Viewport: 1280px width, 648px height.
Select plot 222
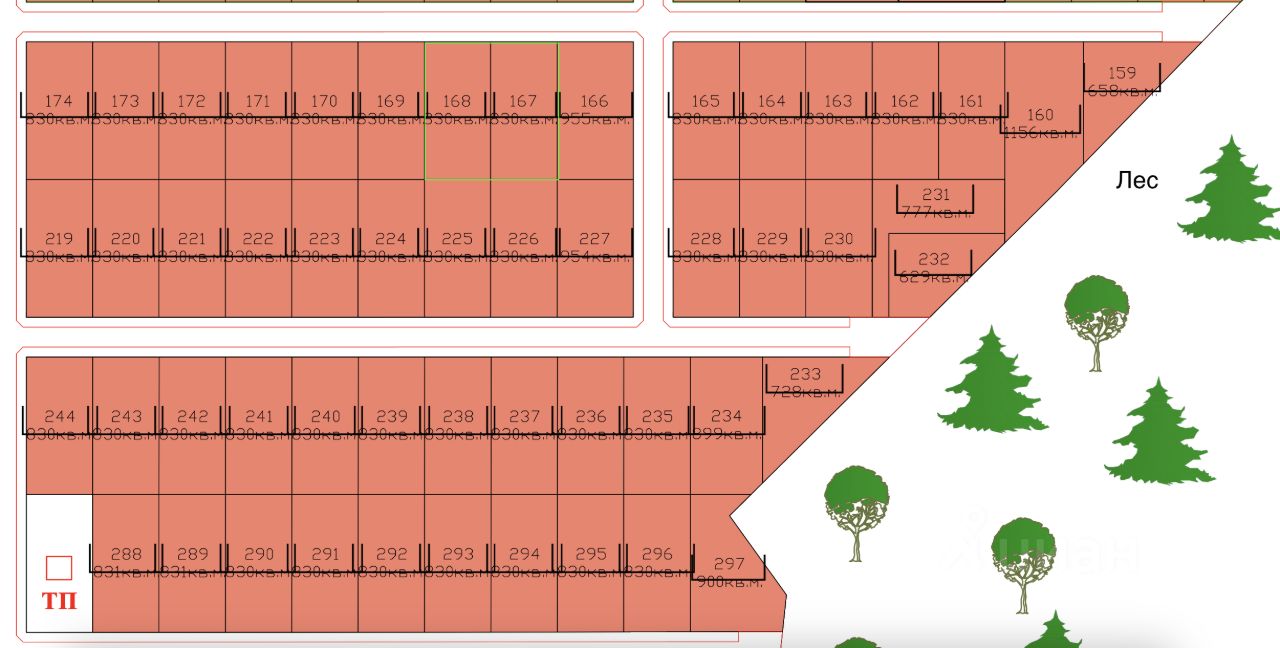pos(259,248)
